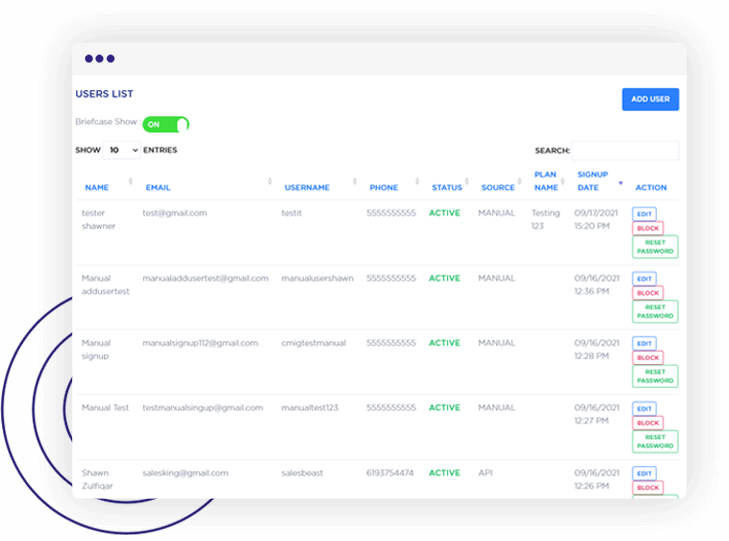
Task: Edit the Shawn Zulfiqar user
Action: (x=644, y=474)
